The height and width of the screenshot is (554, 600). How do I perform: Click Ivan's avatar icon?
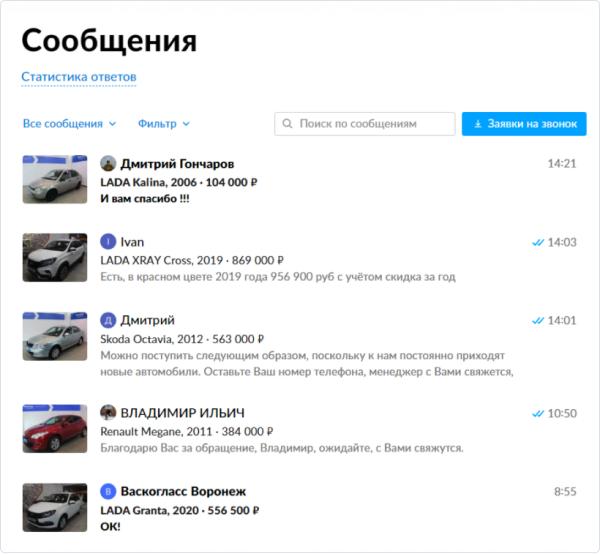click(108, 242)
